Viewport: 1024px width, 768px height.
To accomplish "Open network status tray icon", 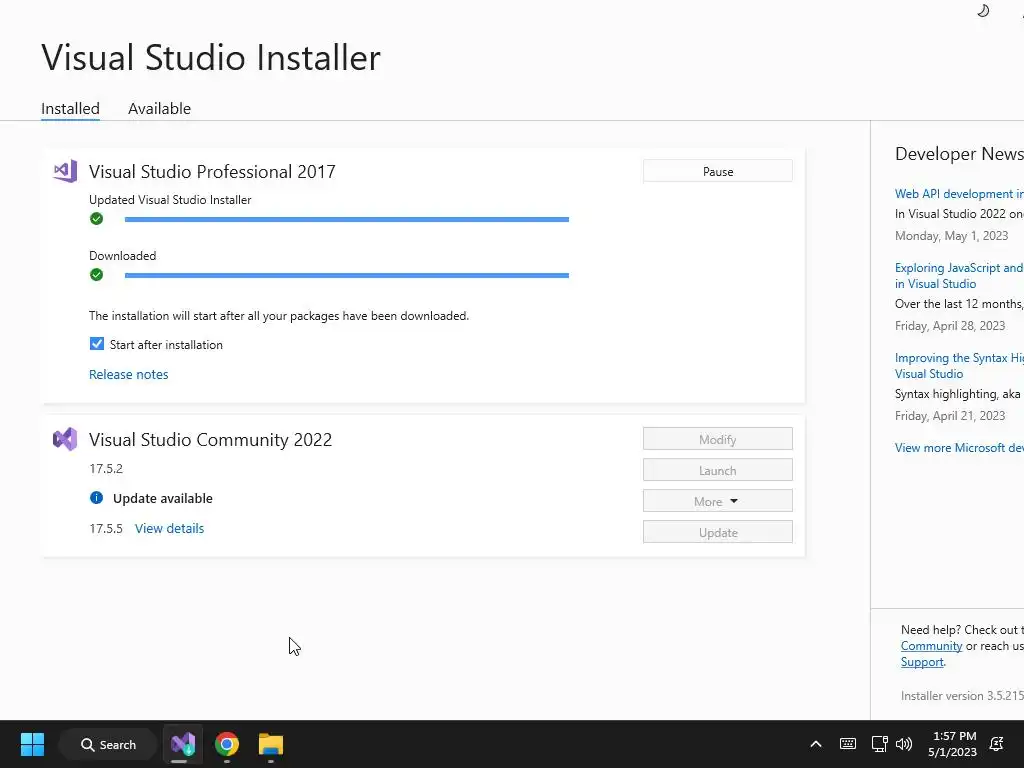I will 879,744.
